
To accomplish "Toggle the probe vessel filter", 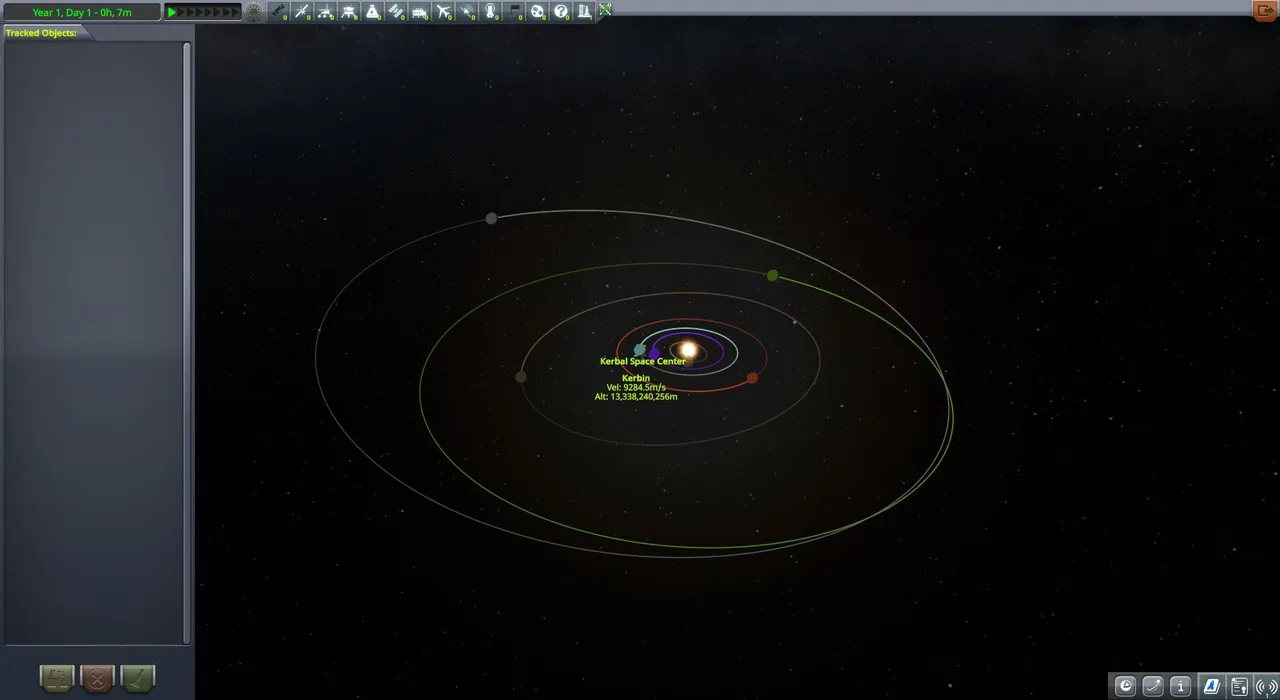I will [302, 12].
